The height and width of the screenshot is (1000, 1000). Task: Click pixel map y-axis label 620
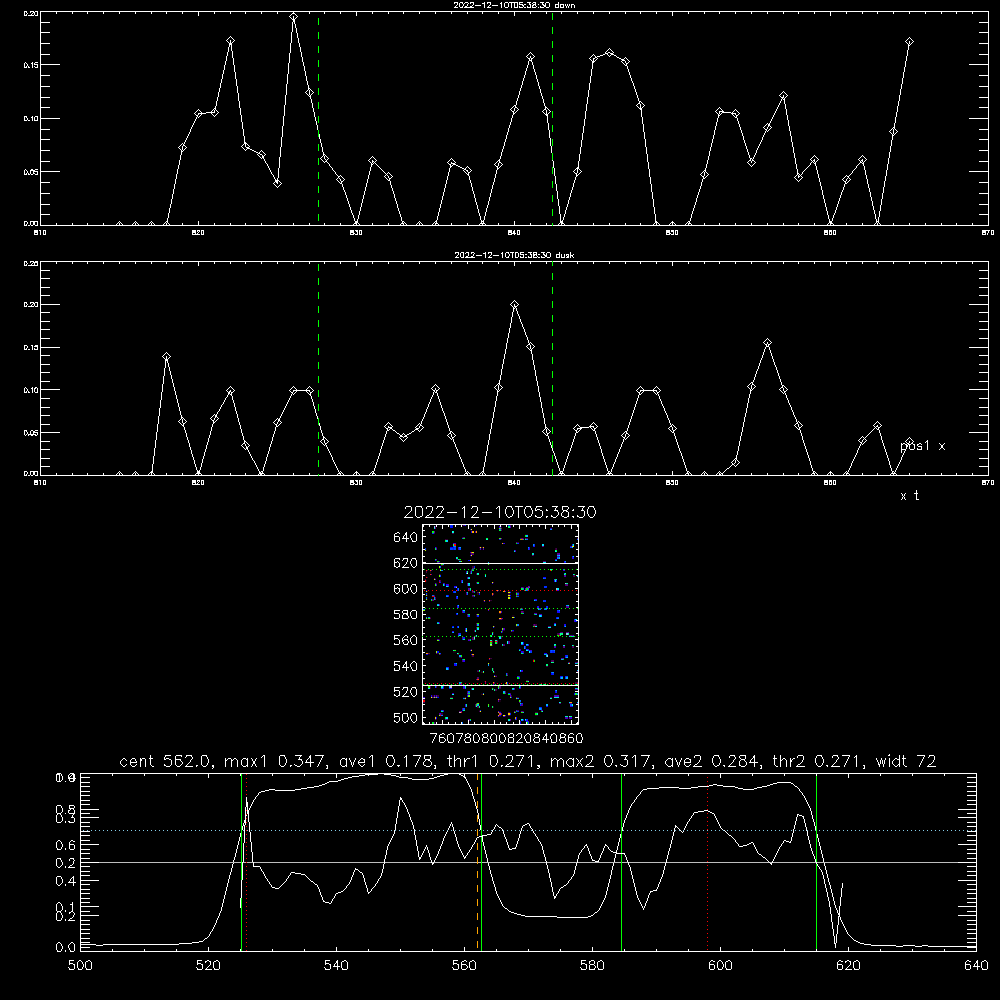406,563
